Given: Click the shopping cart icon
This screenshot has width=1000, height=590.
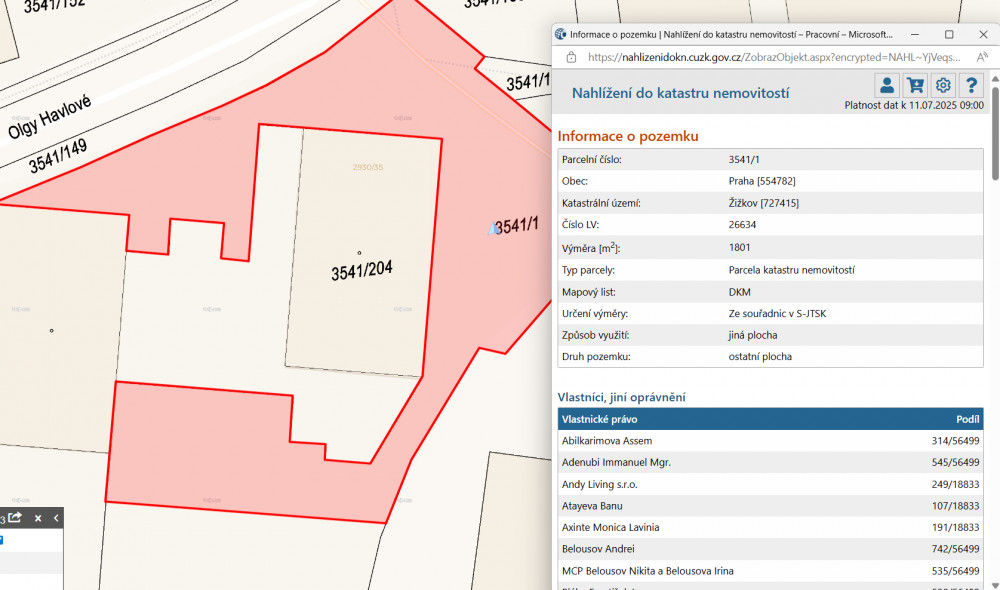Looking at the screenshot, I should [914, 85].
